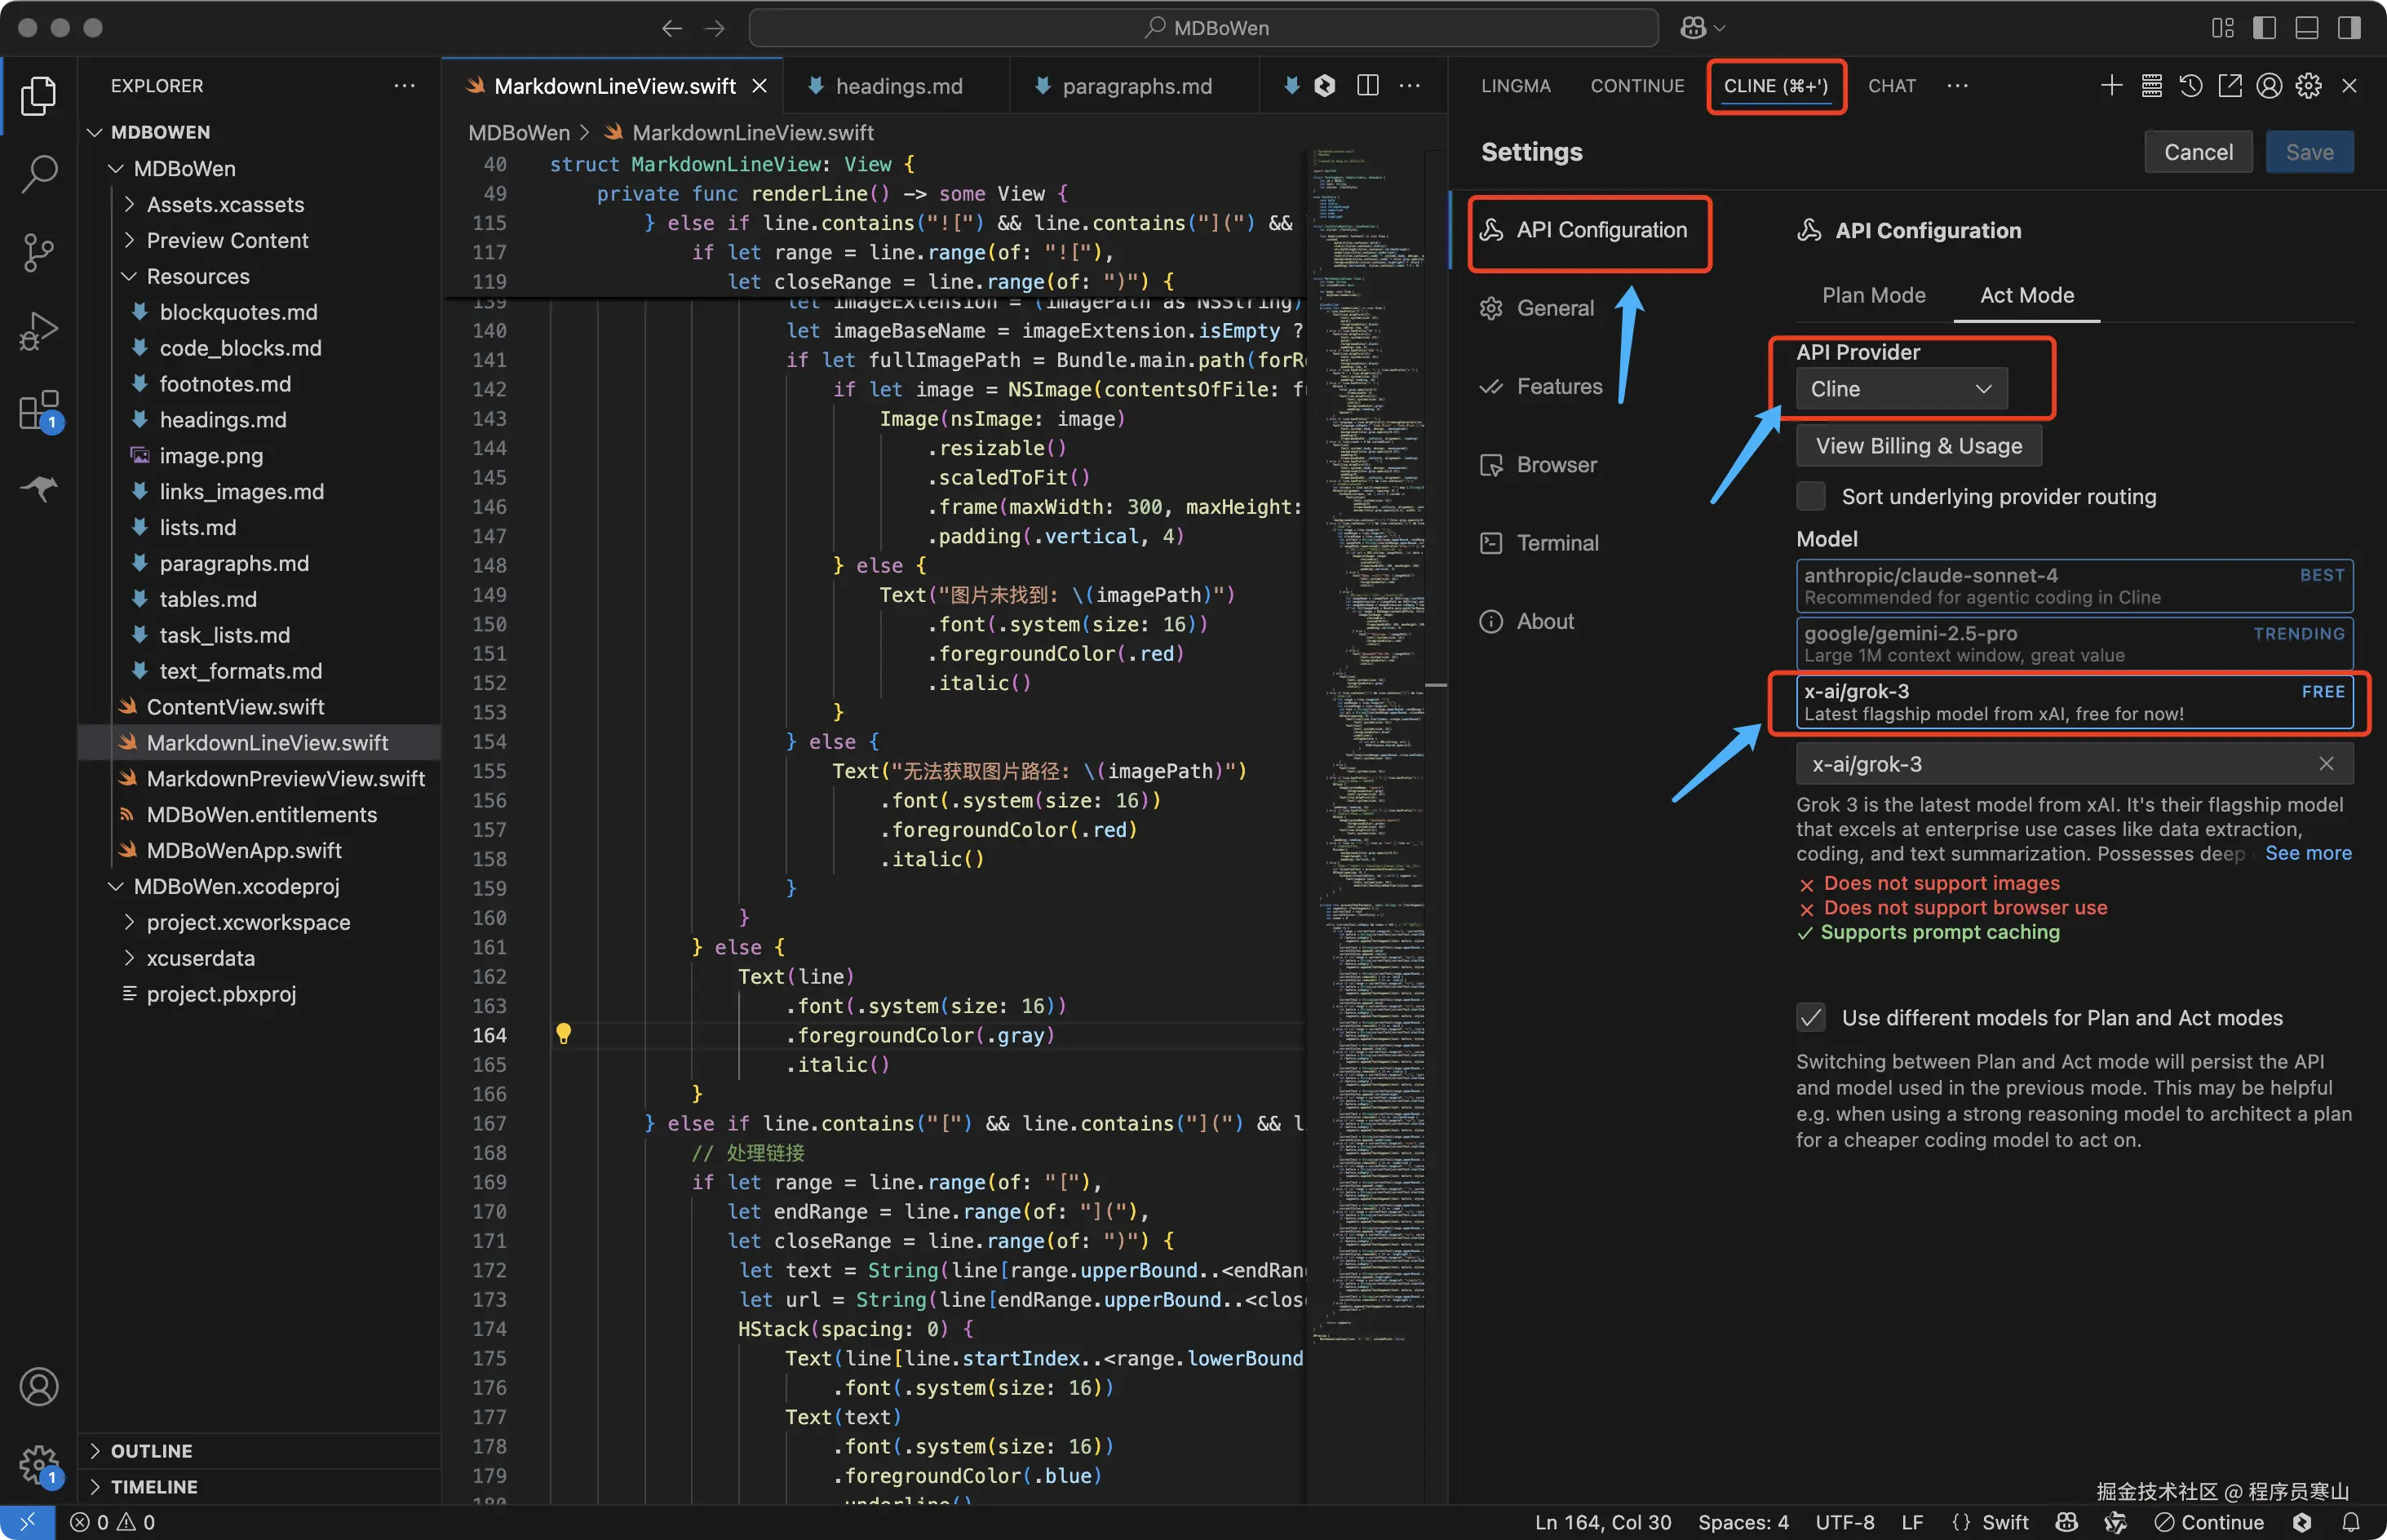Click the Cline account icon
The image size is (2387, 1540).
[2269, 86]
